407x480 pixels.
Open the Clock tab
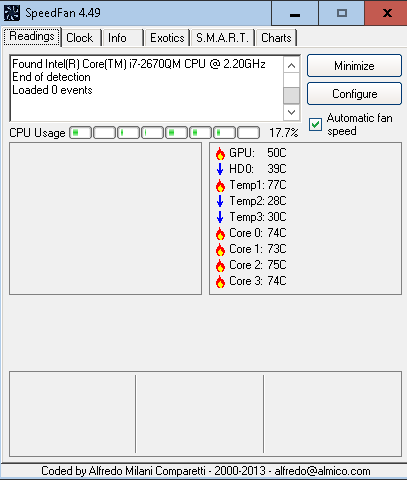[80, 38]
